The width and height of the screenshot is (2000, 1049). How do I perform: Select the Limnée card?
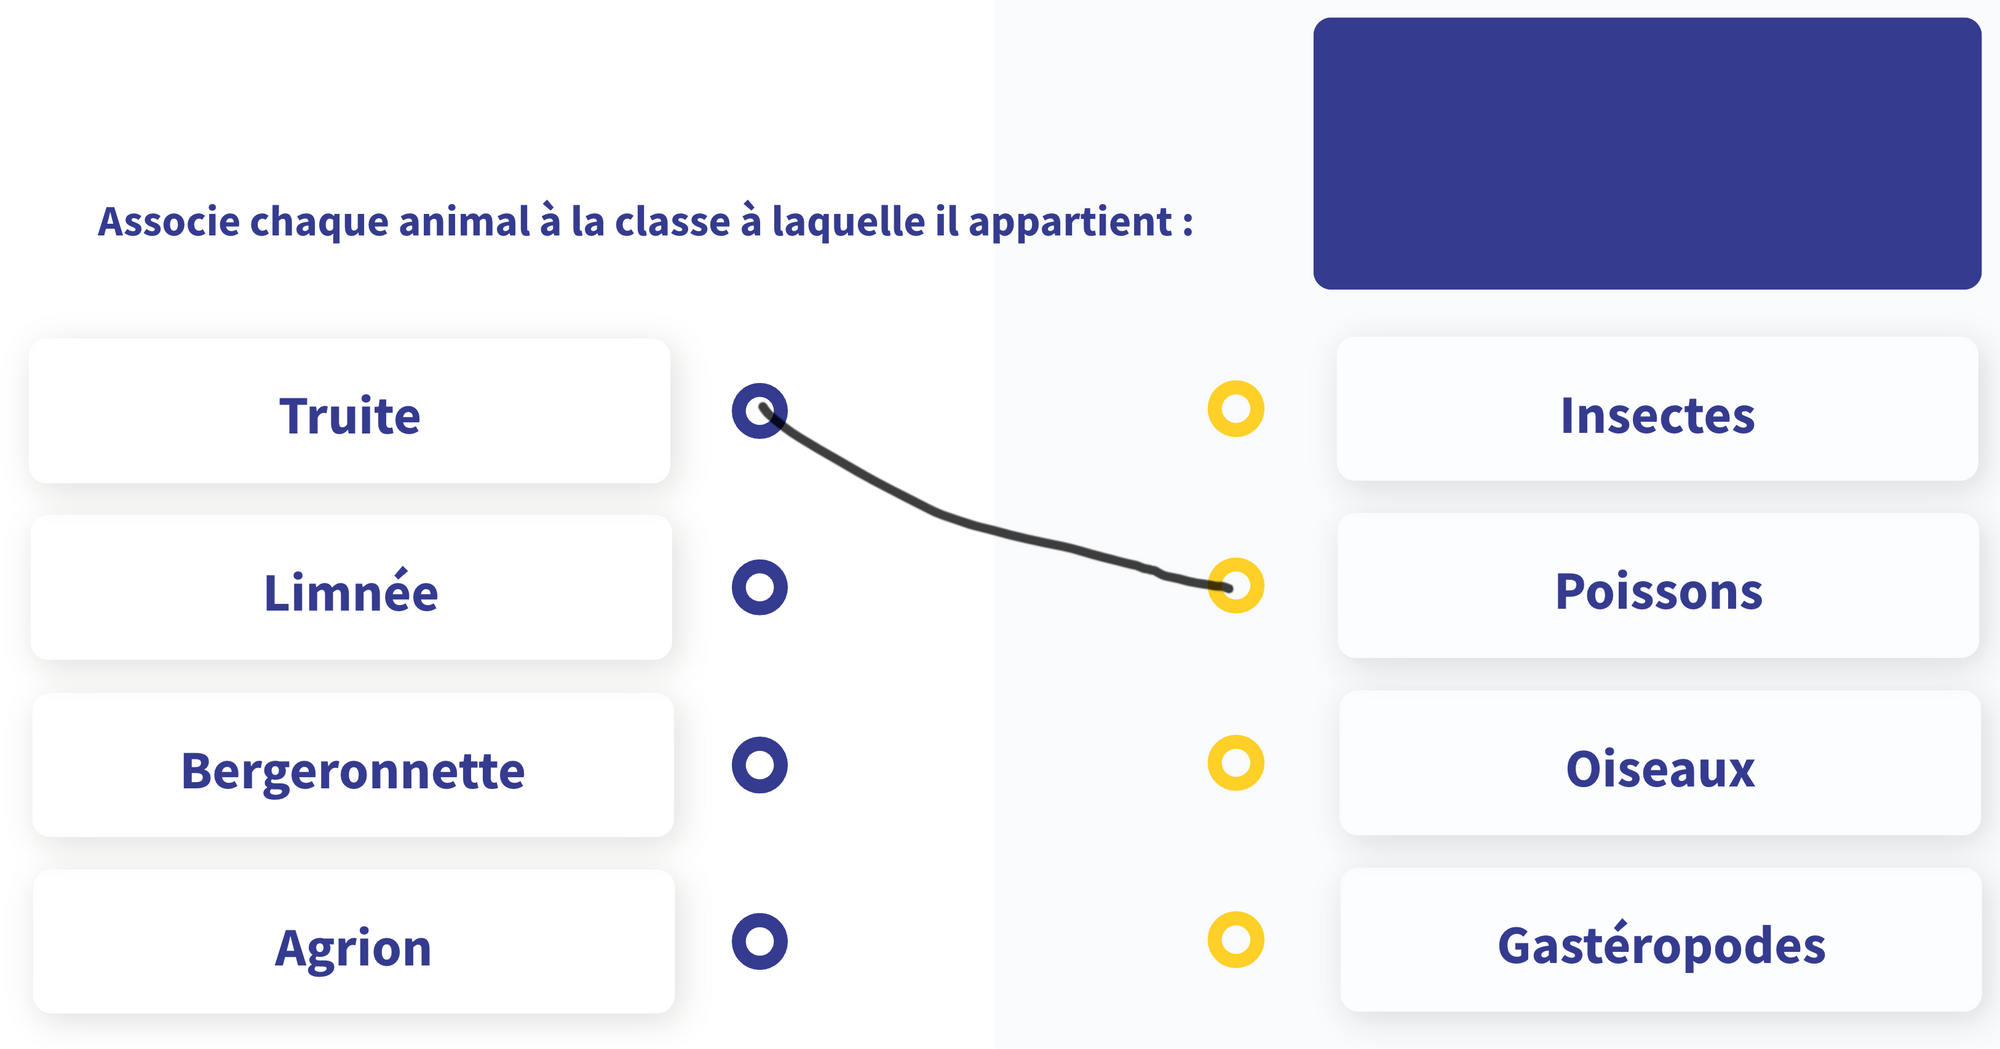[351, 587]
